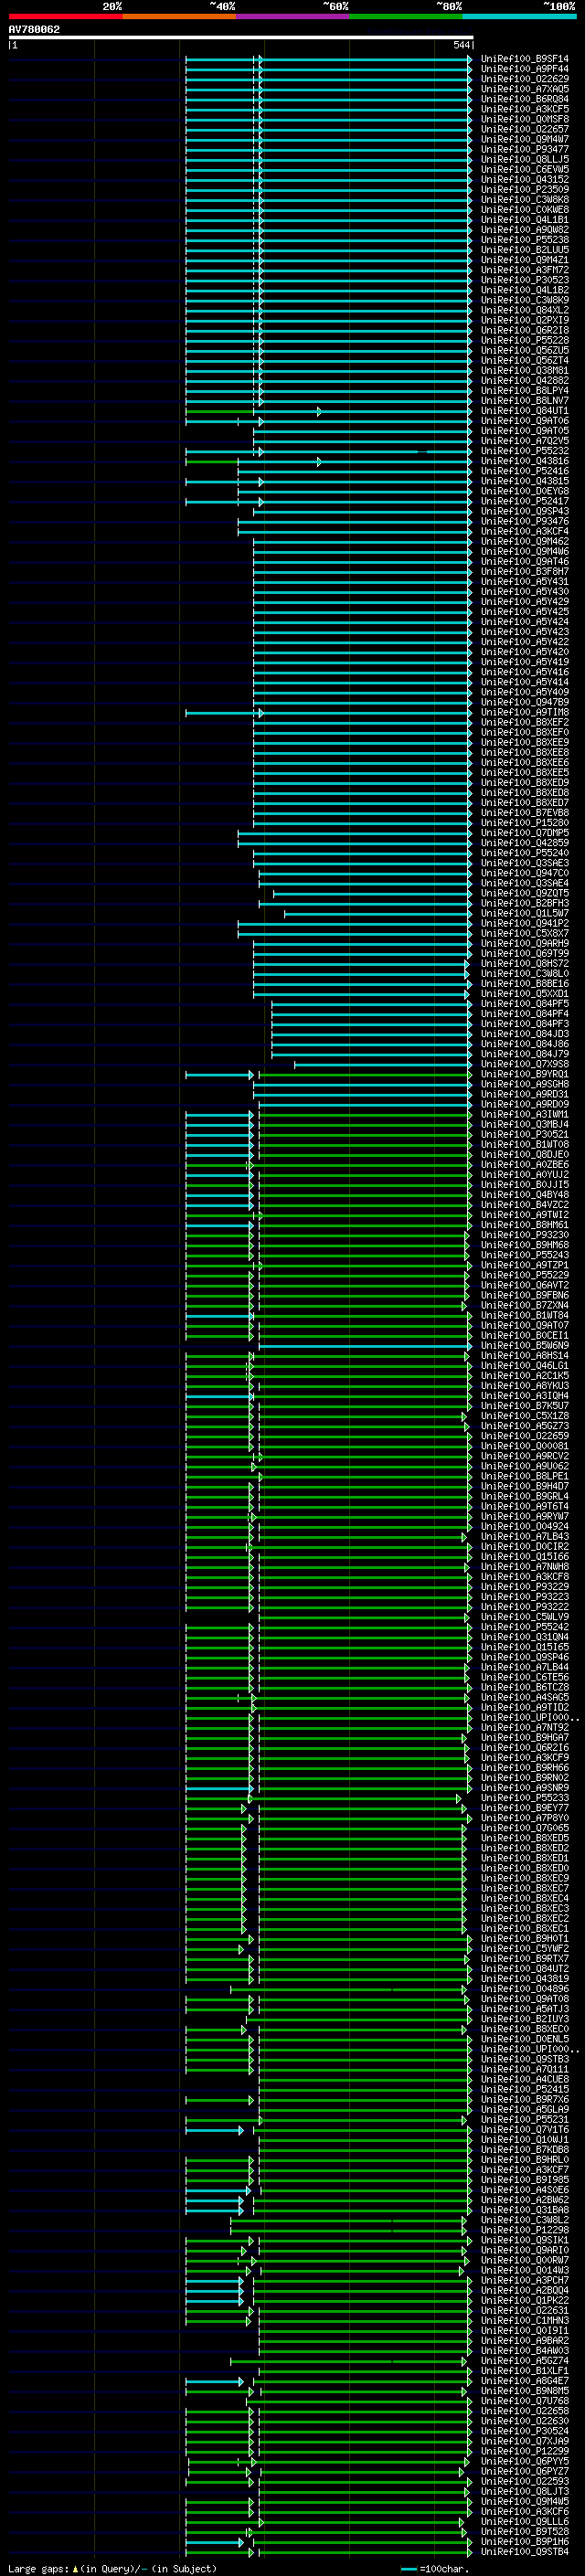The height and width of the screenshot is (2576, 585).
Task: Click the query end position label 544
Action: (461, 45)
